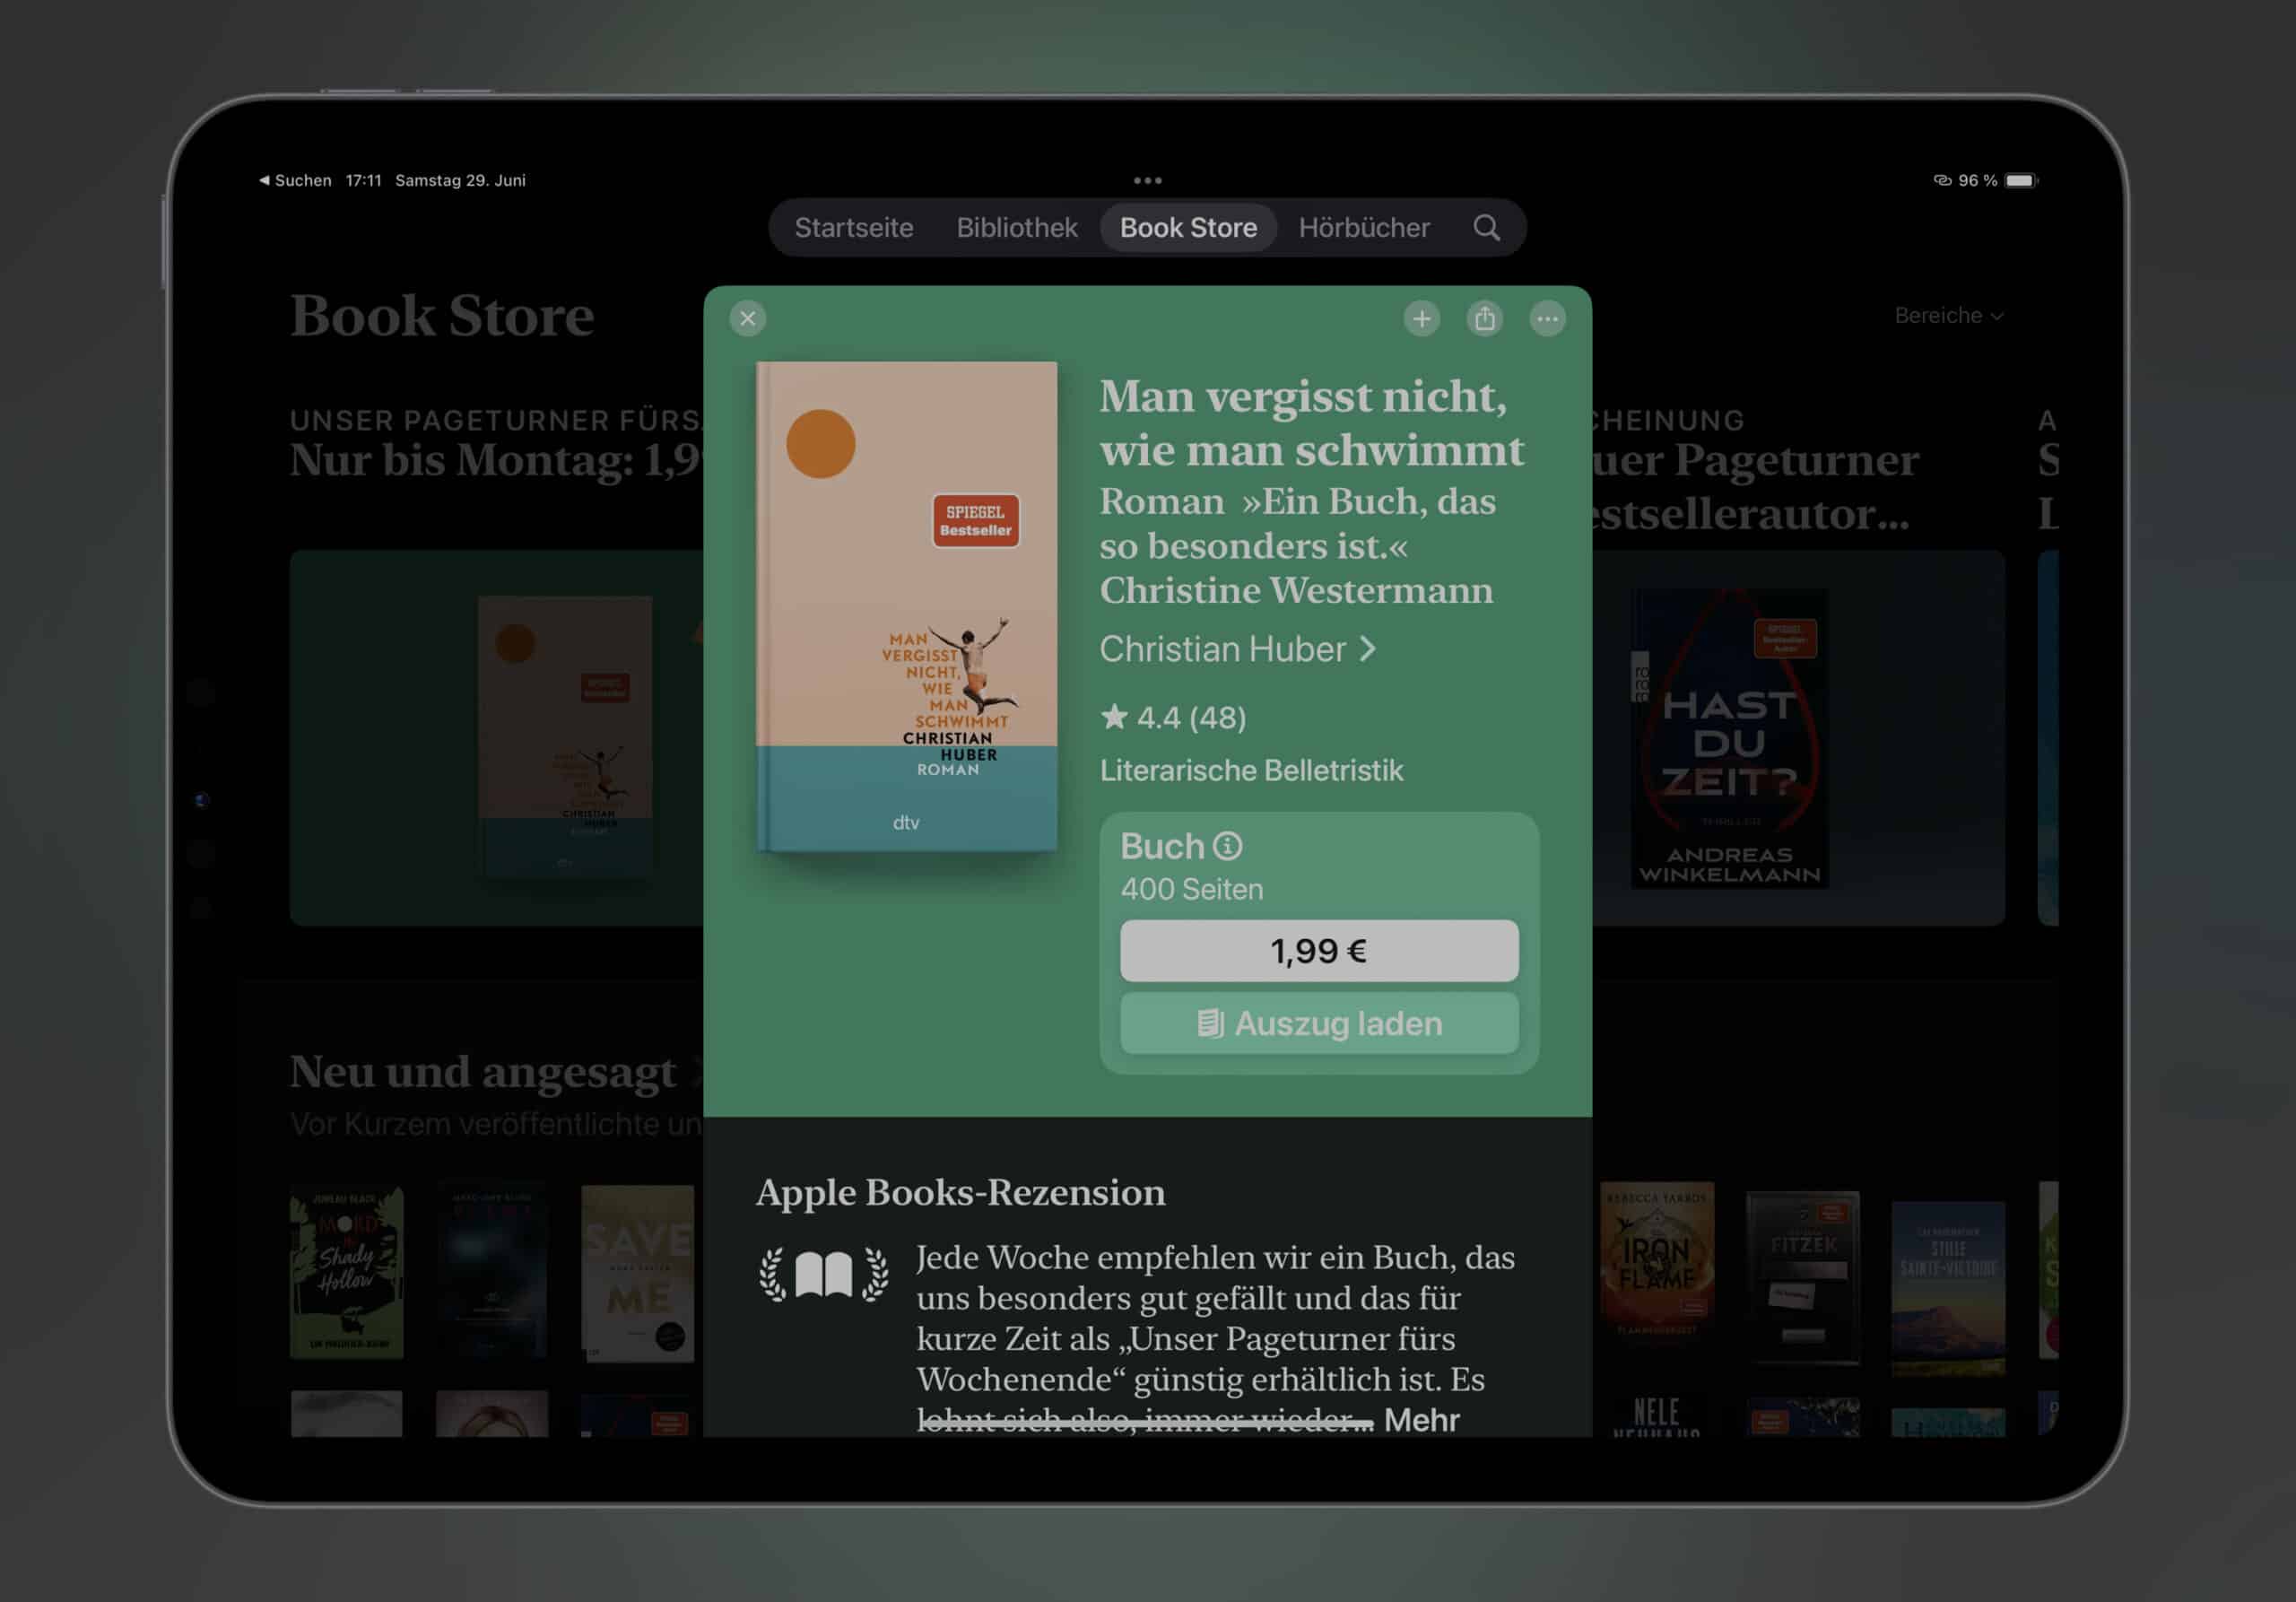The image size is (2296, 1602).
Task: Buy book for 1,99 €
Action: pyautogui.click(x=1318, y=950)
